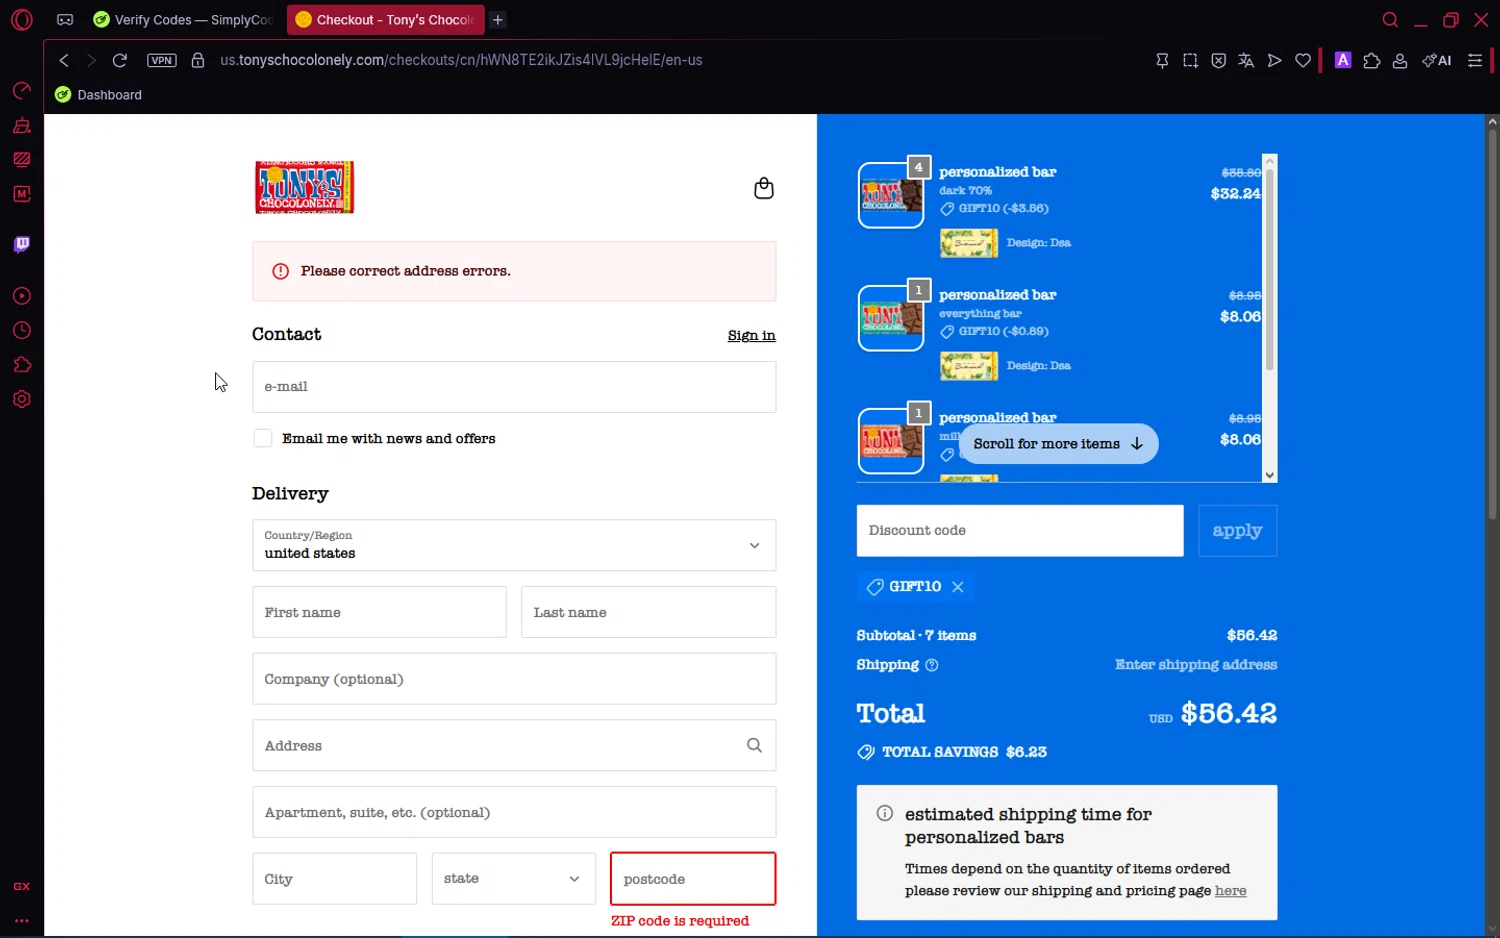Switch to Verify Codes SimplyCodes tab
This screenshot has height=938, width=1500.
(x=183, y=20)
